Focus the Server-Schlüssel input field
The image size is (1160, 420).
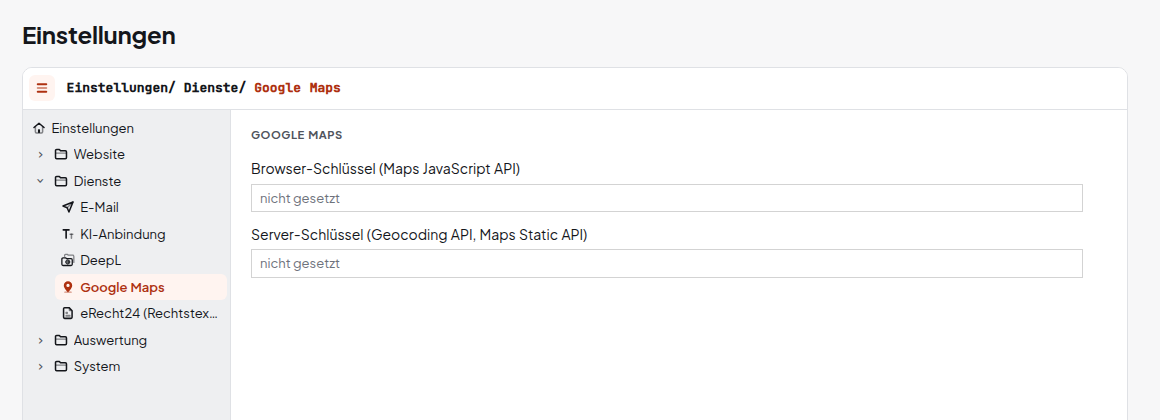667,263
